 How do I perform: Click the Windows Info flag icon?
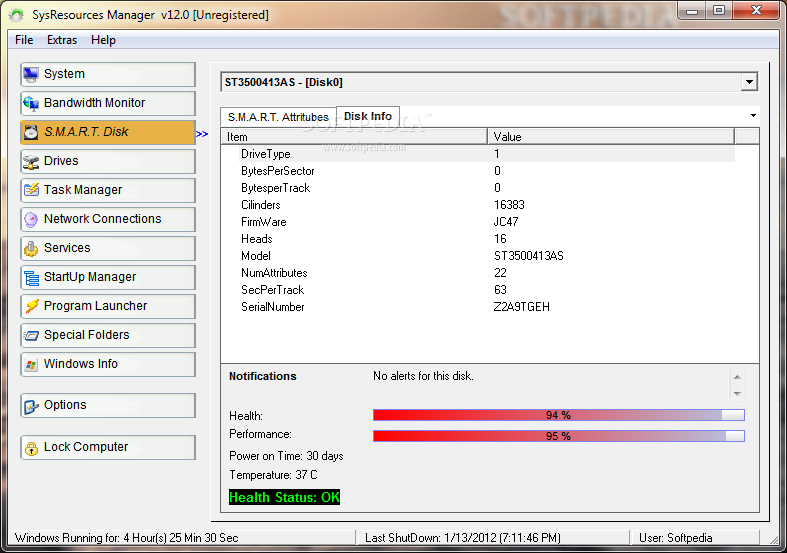pos(31,364)
